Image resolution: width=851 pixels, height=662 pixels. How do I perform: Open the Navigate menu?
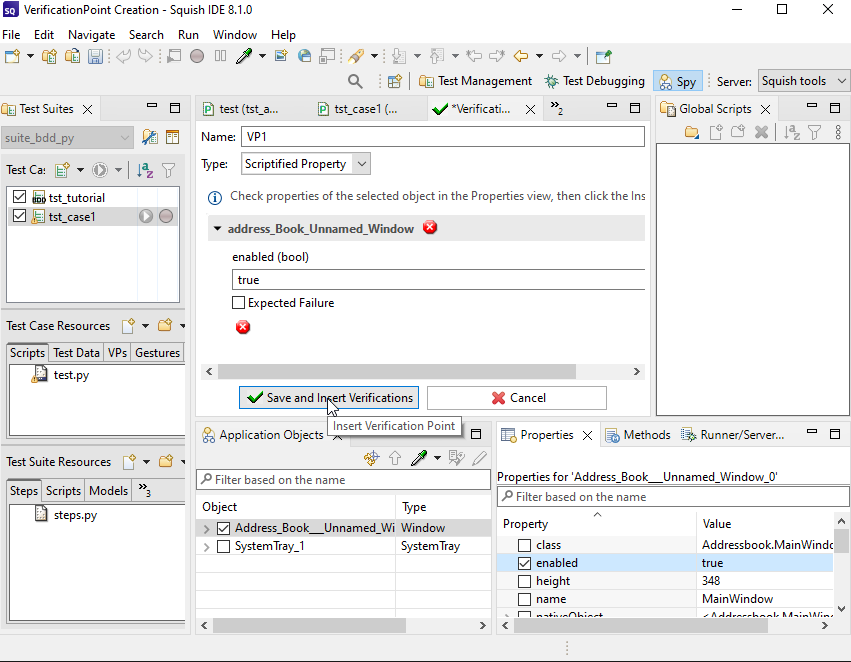coord(91,34)
